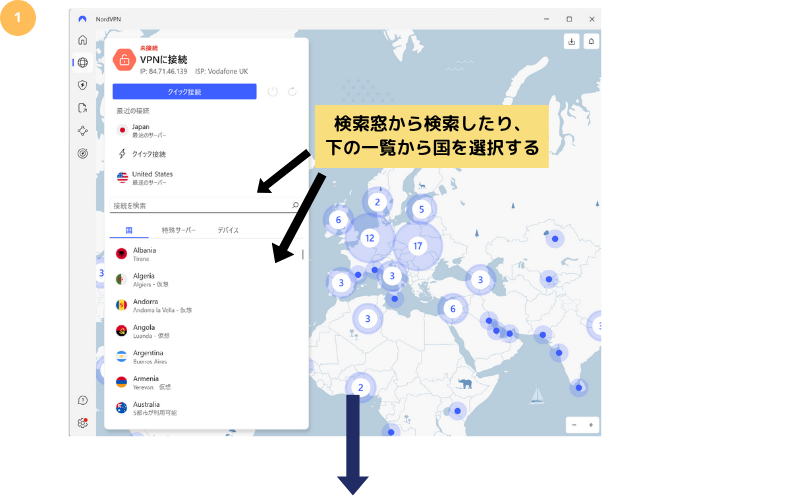Click the Argentina flag icon
This screenshot has width=800, height=500.
121,356
